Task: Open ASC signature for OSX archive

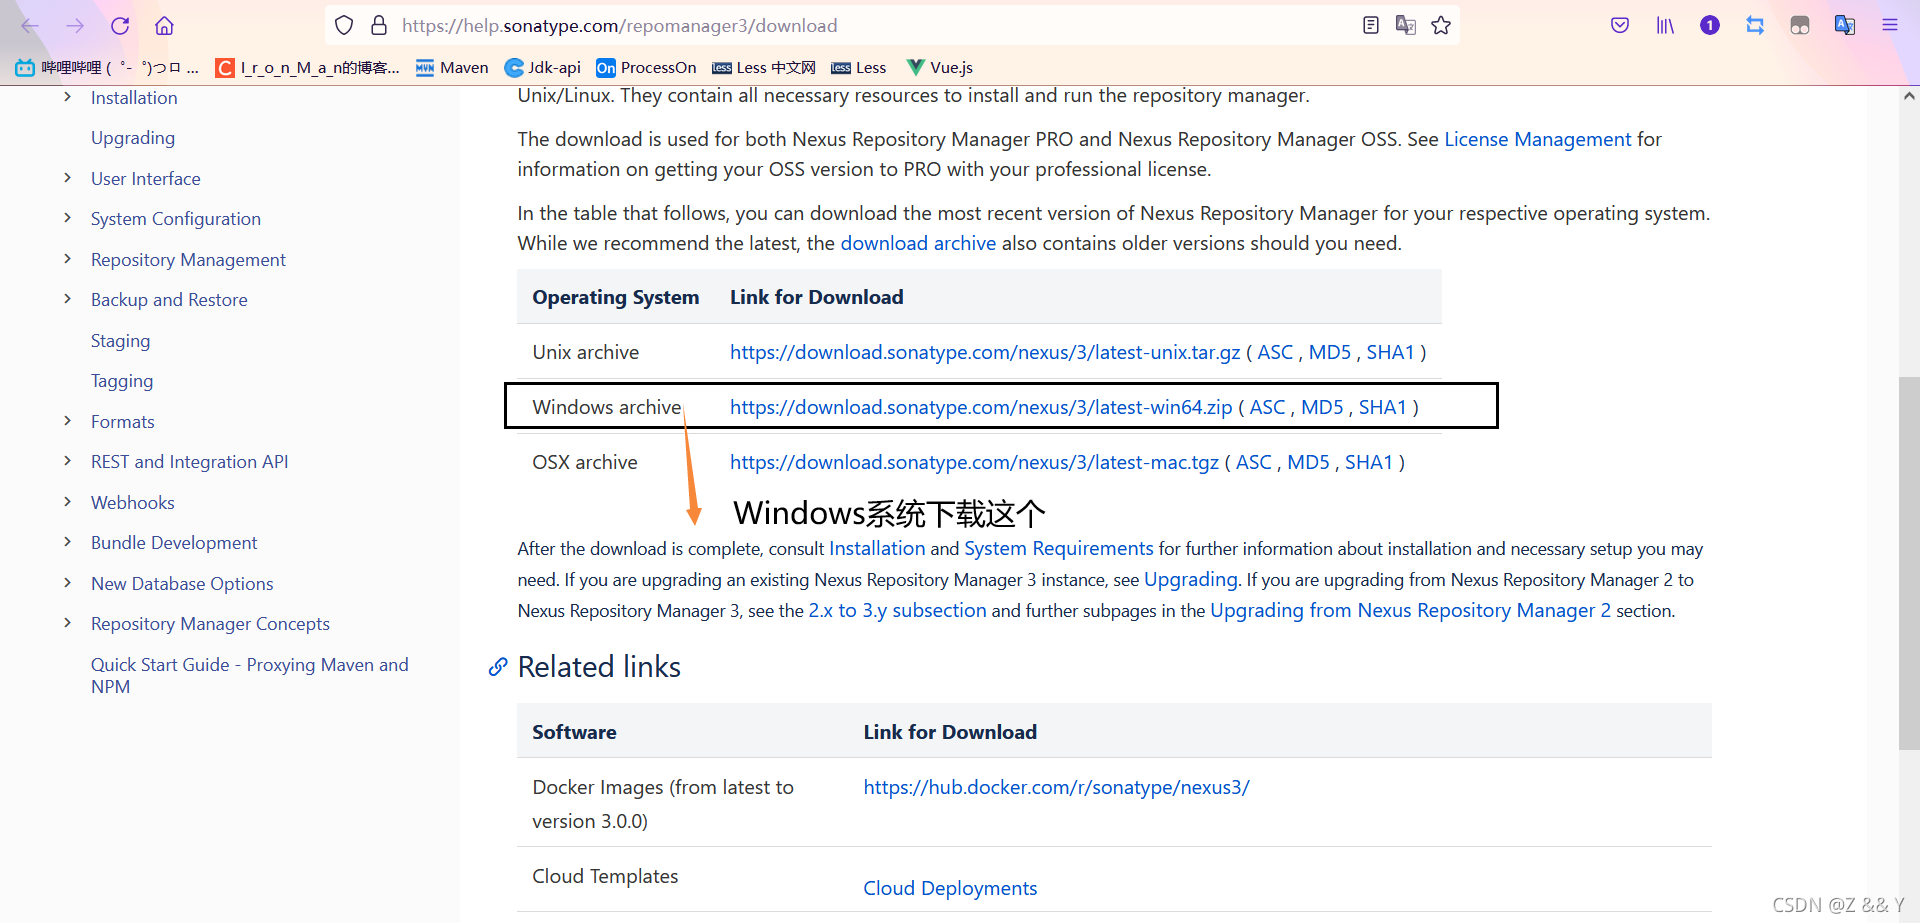Action: (x=1254, y=462)
